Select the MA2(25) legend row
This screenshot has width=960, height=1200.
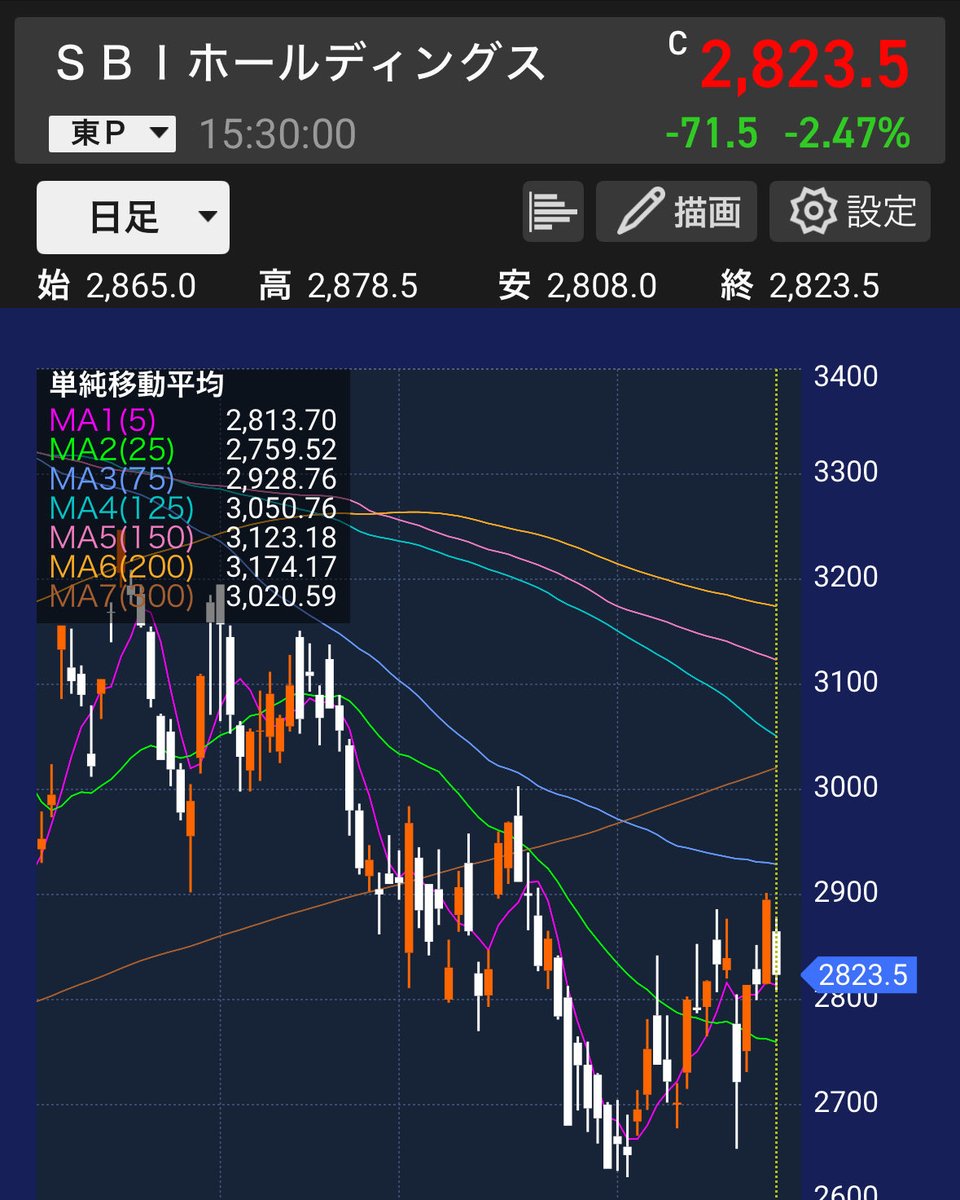pos(192,450)
